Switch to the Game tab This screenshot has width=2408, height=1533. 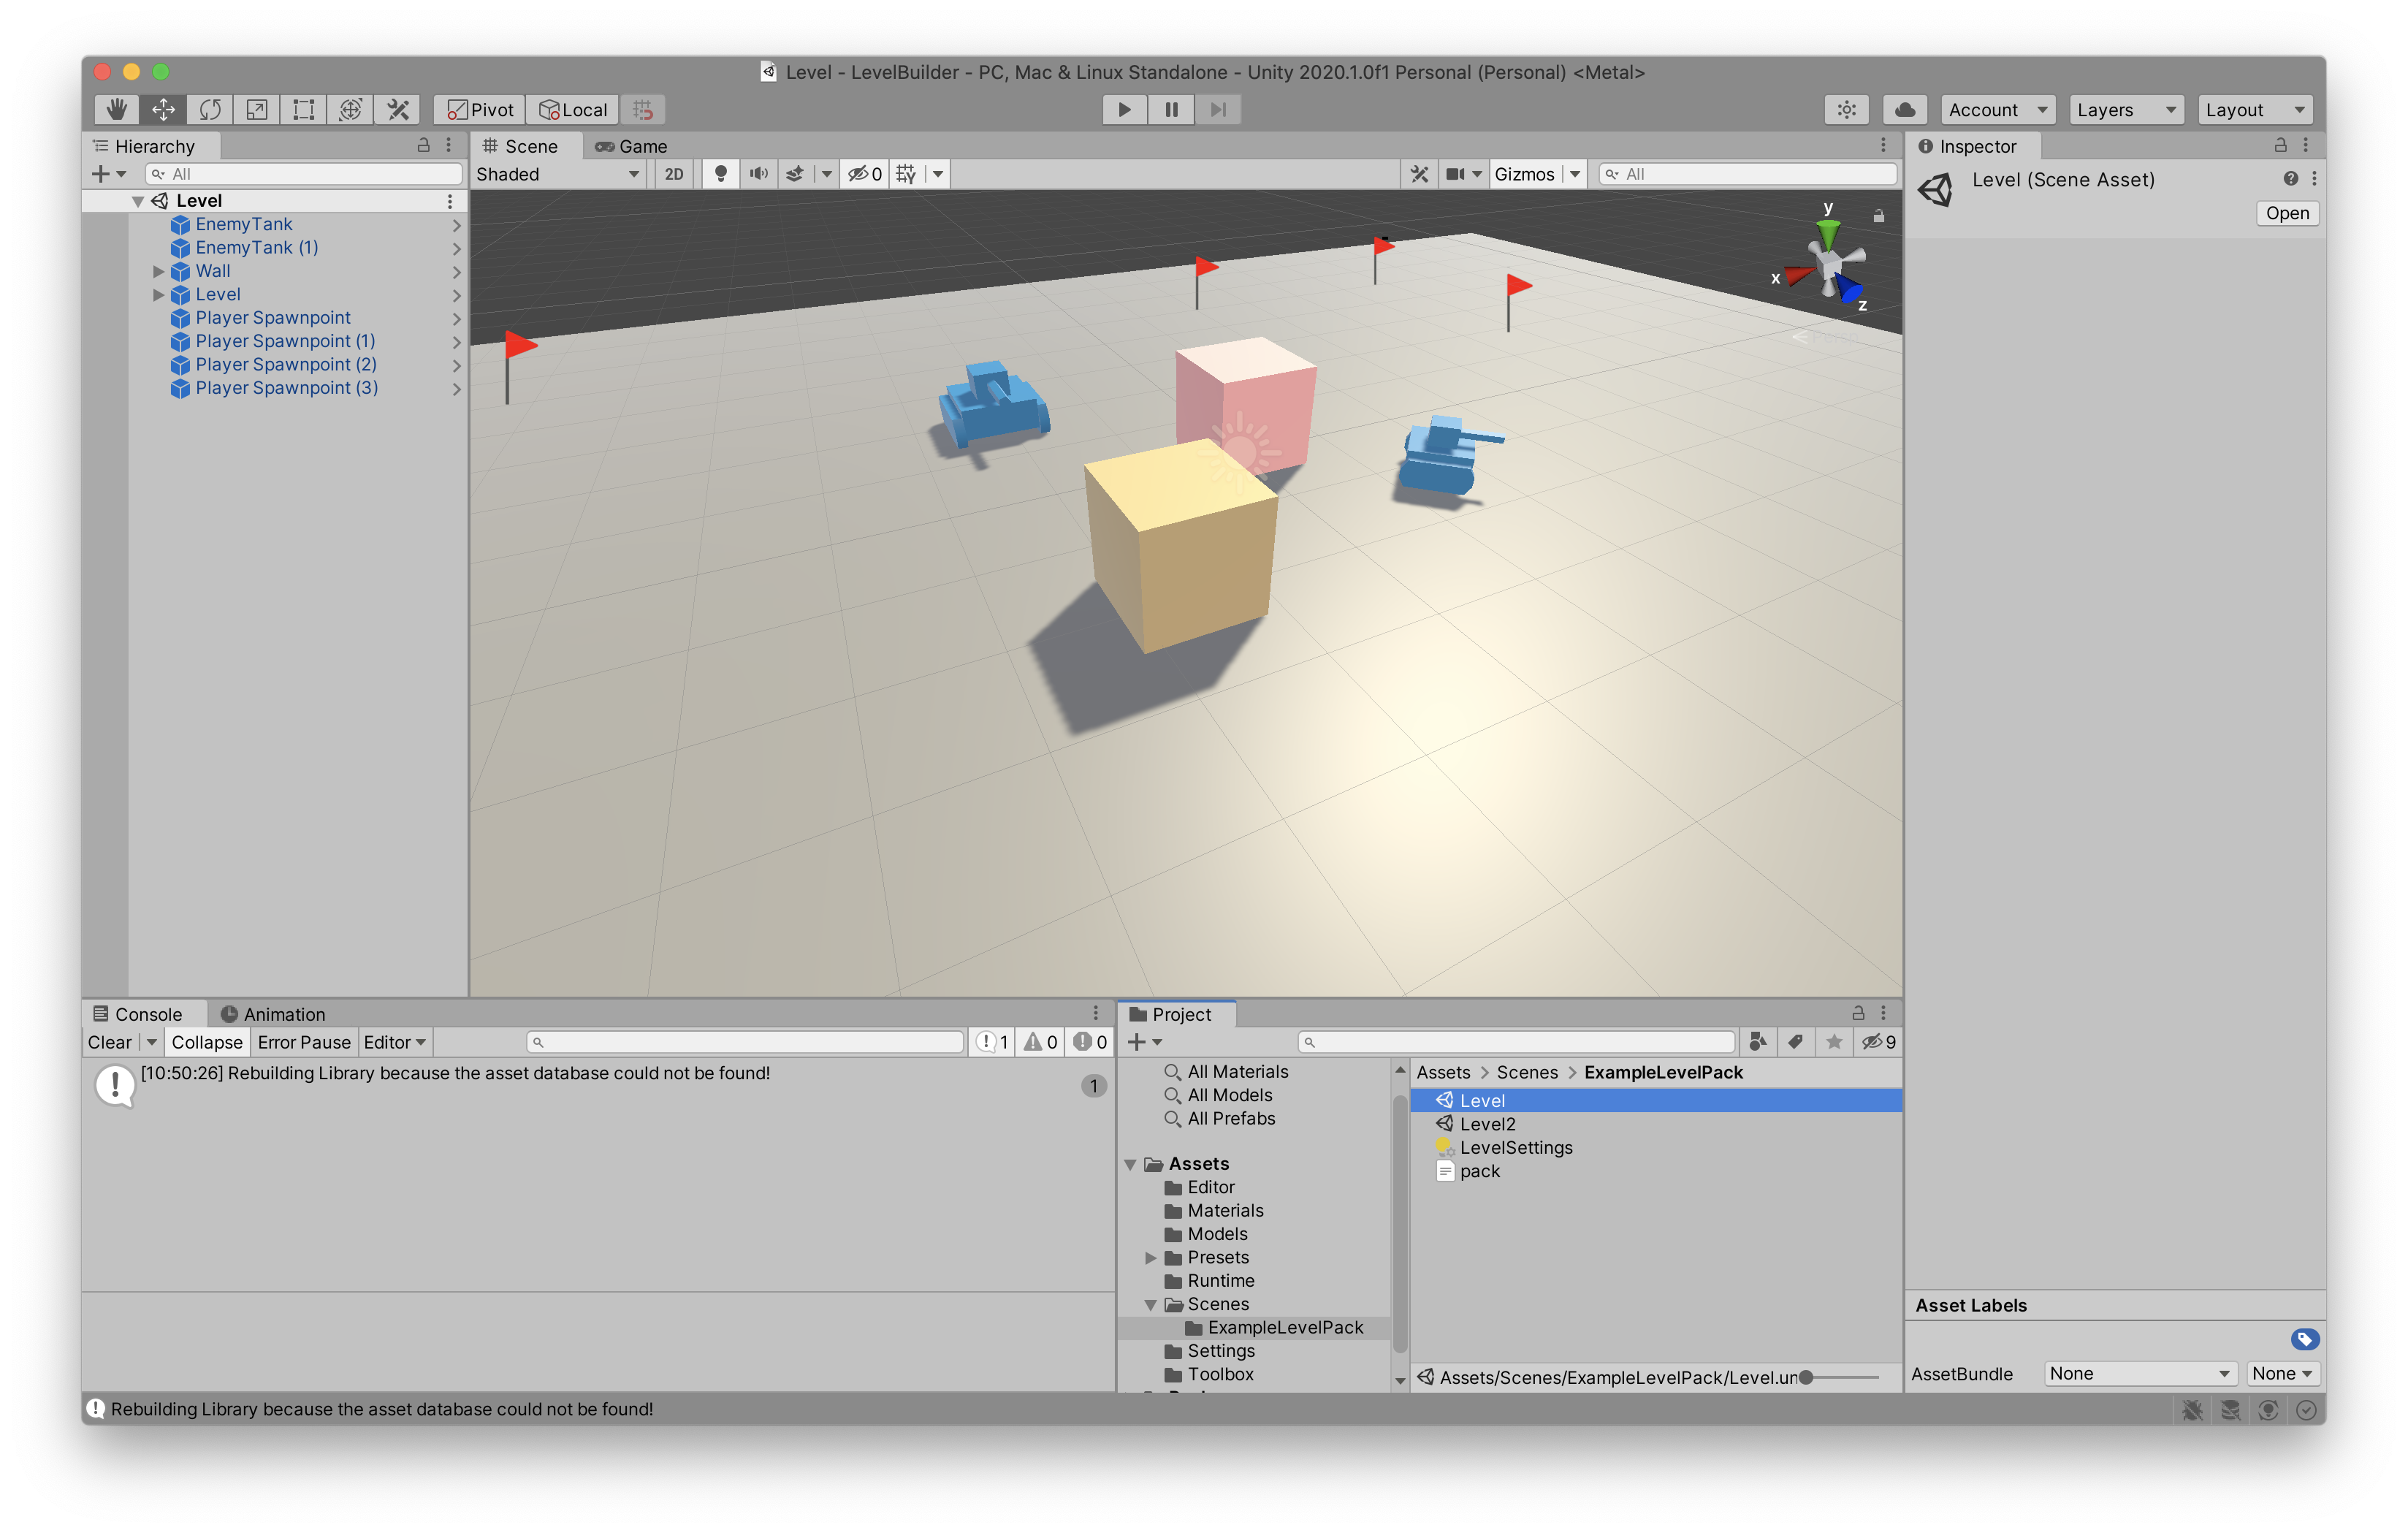(x=632, y=146)
